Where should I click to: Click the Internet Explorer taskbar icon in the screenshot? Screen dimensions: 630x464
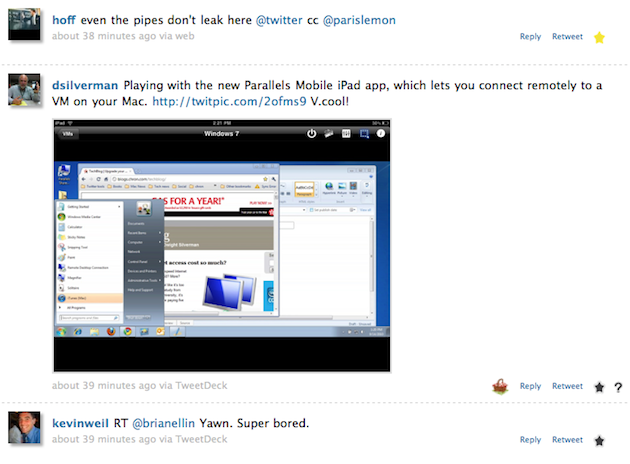78,331
